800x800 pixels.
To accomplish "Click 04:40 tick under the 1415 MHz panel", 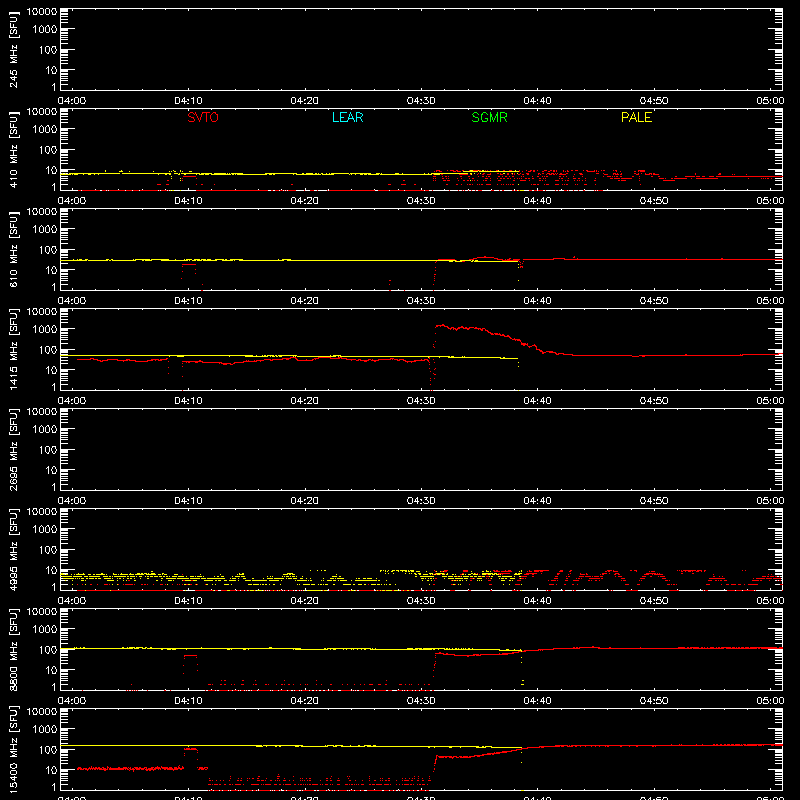I will (x=537, y=401).
